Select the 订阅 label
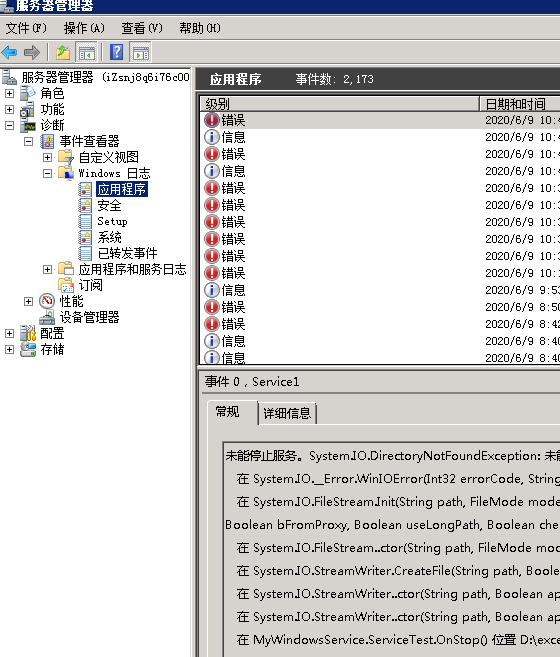The height and width of the screenshot is (657, 560). pos(91,285)
